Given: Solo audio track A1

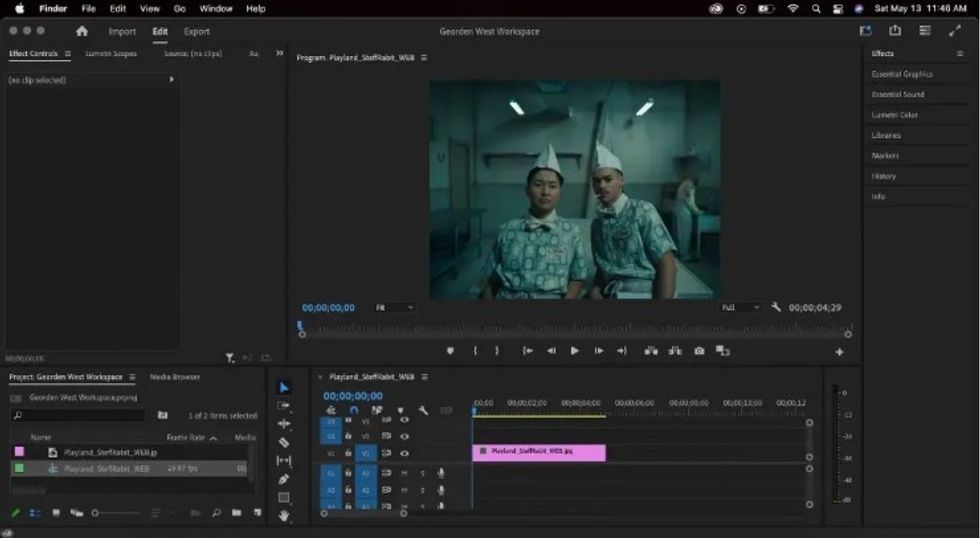Looking at the screenshot, I should [x=422, y=473].
